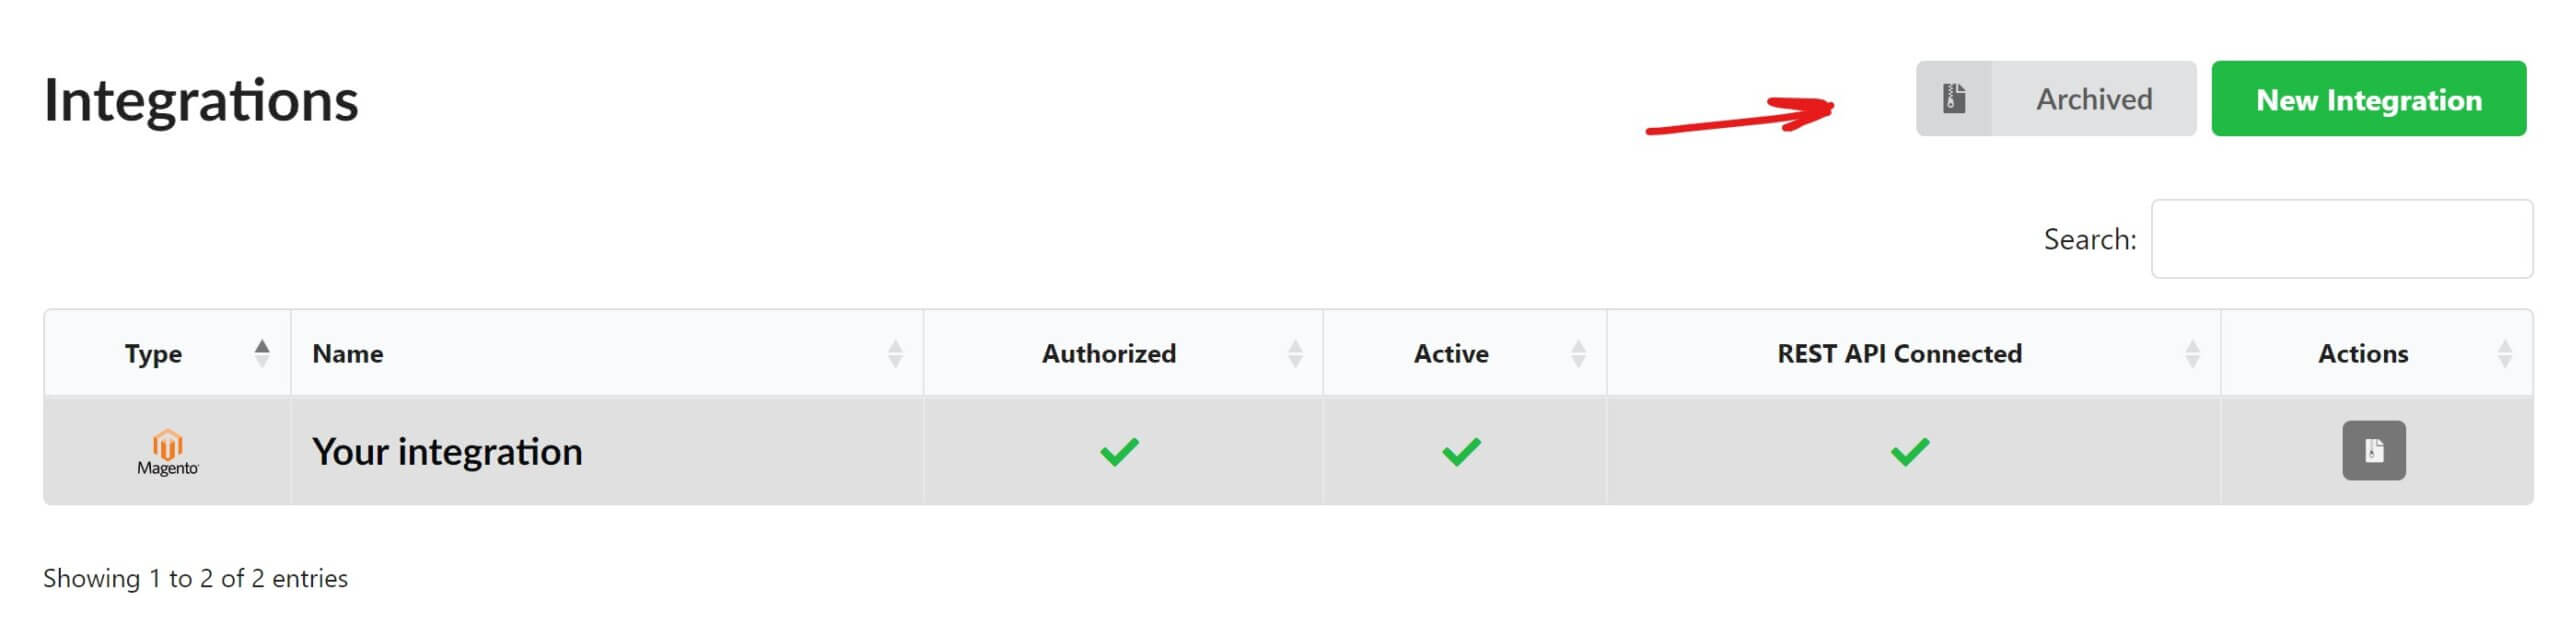Switch to the Archived integrations view
The image size is (2560, 624).
[x=2092, y=98]
